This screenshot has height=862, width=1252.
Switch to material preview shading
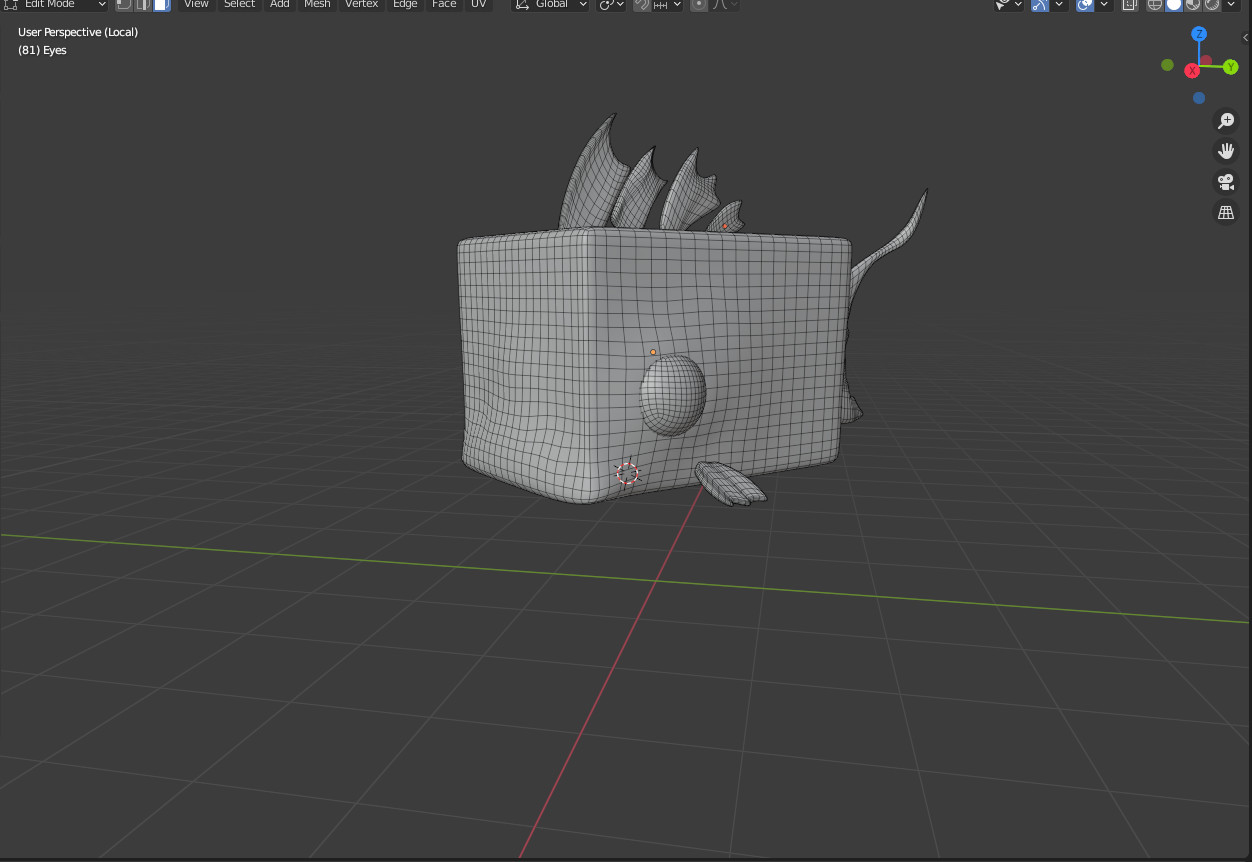[x=1193, y=4]
